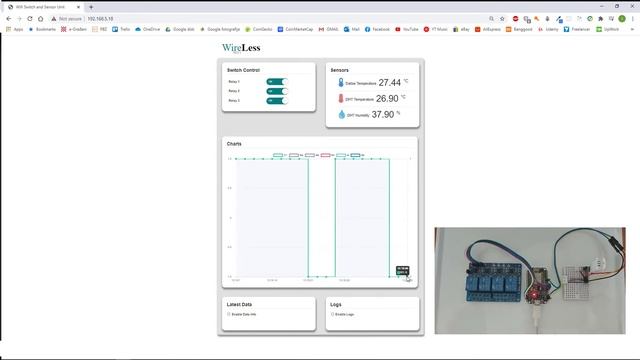Open the Trello bookmark
This screenshot has width=640, height=360.
(x=121, y=29)
